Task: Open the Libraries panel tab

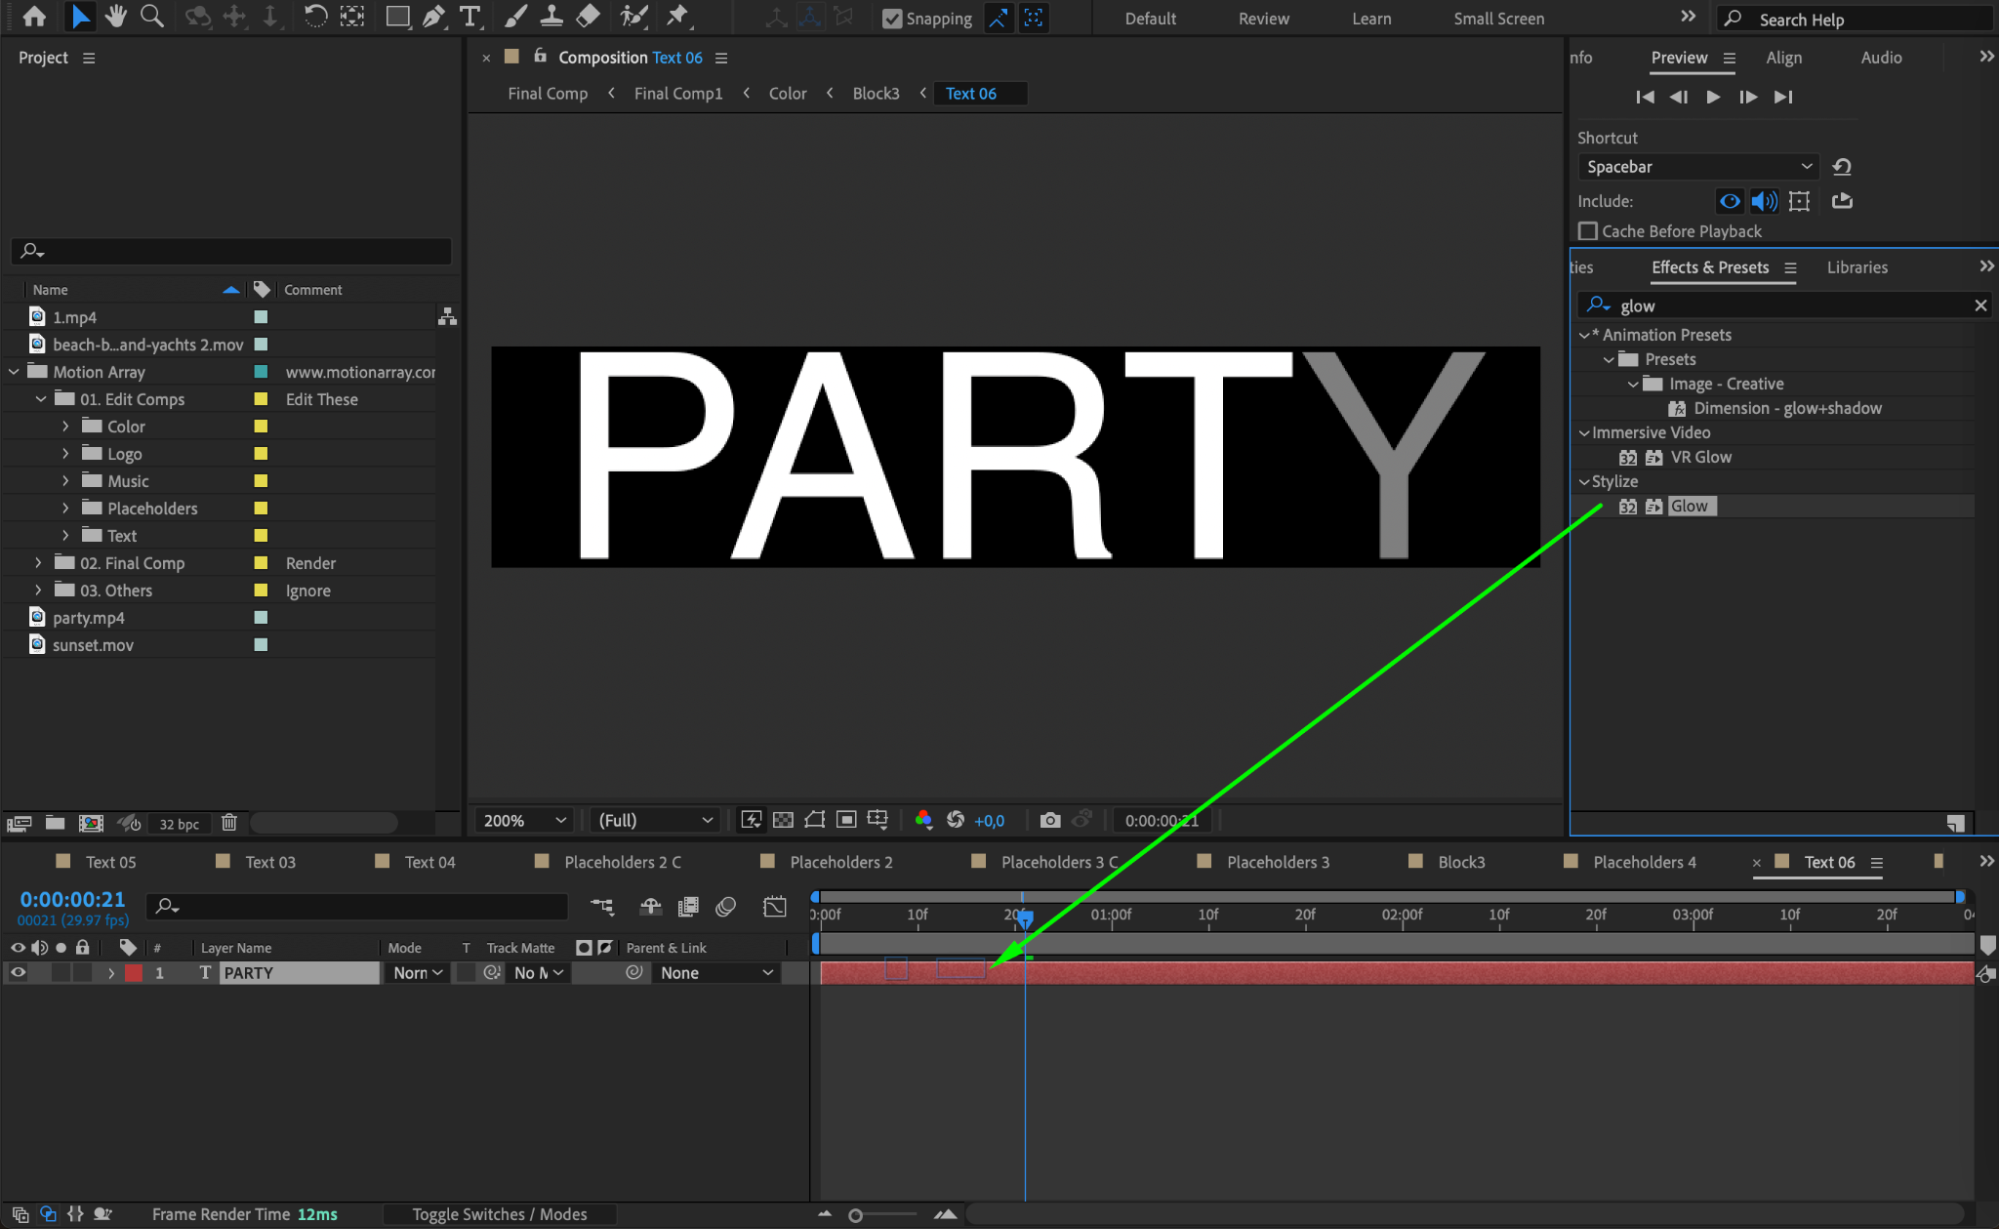Action: [x=1856, y=267]
